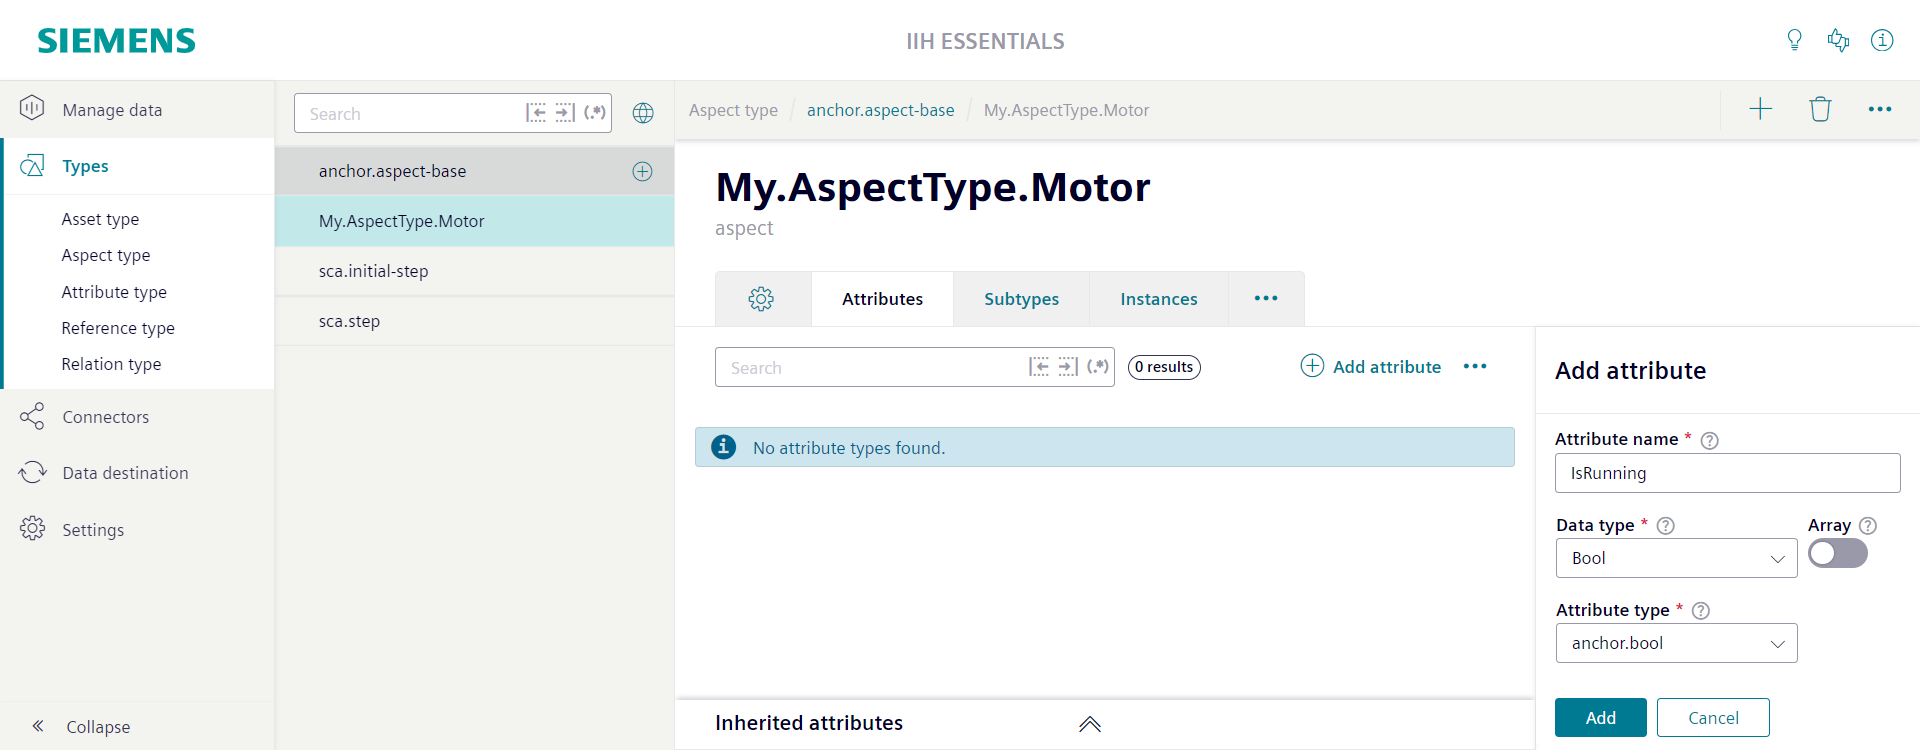Screen dimensions: 1920x750
Task: Collapse the left sidebar
Action: click(x=82, y=726)
